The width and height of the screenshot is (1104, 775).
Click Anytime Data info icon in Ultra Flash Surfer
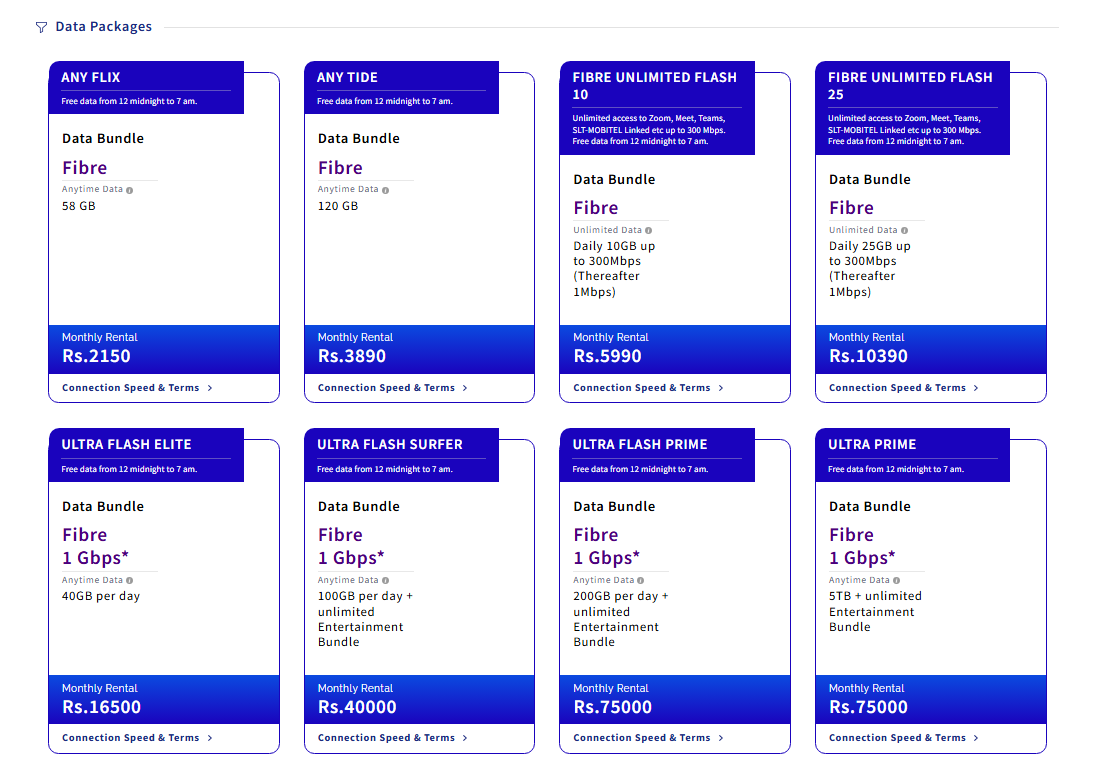[385, 581]
